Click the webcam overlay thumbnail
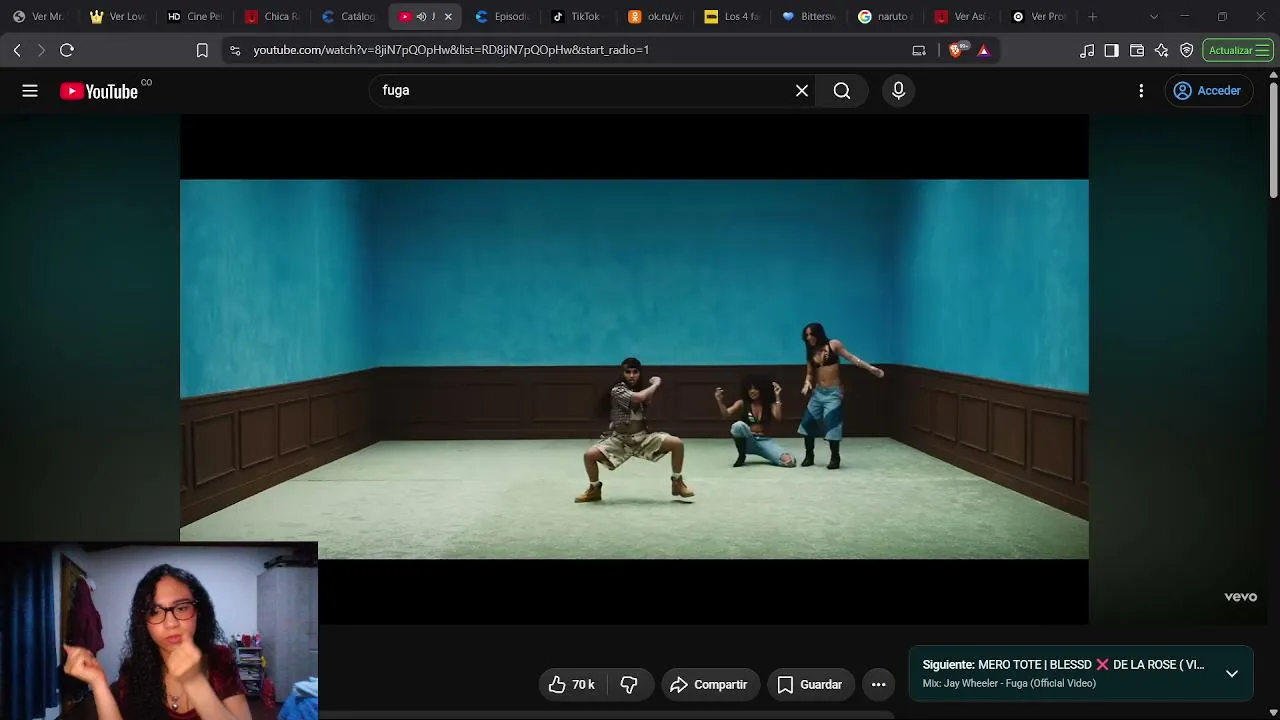The height and width of the screenshot is (720, 1280). [159, 632]
